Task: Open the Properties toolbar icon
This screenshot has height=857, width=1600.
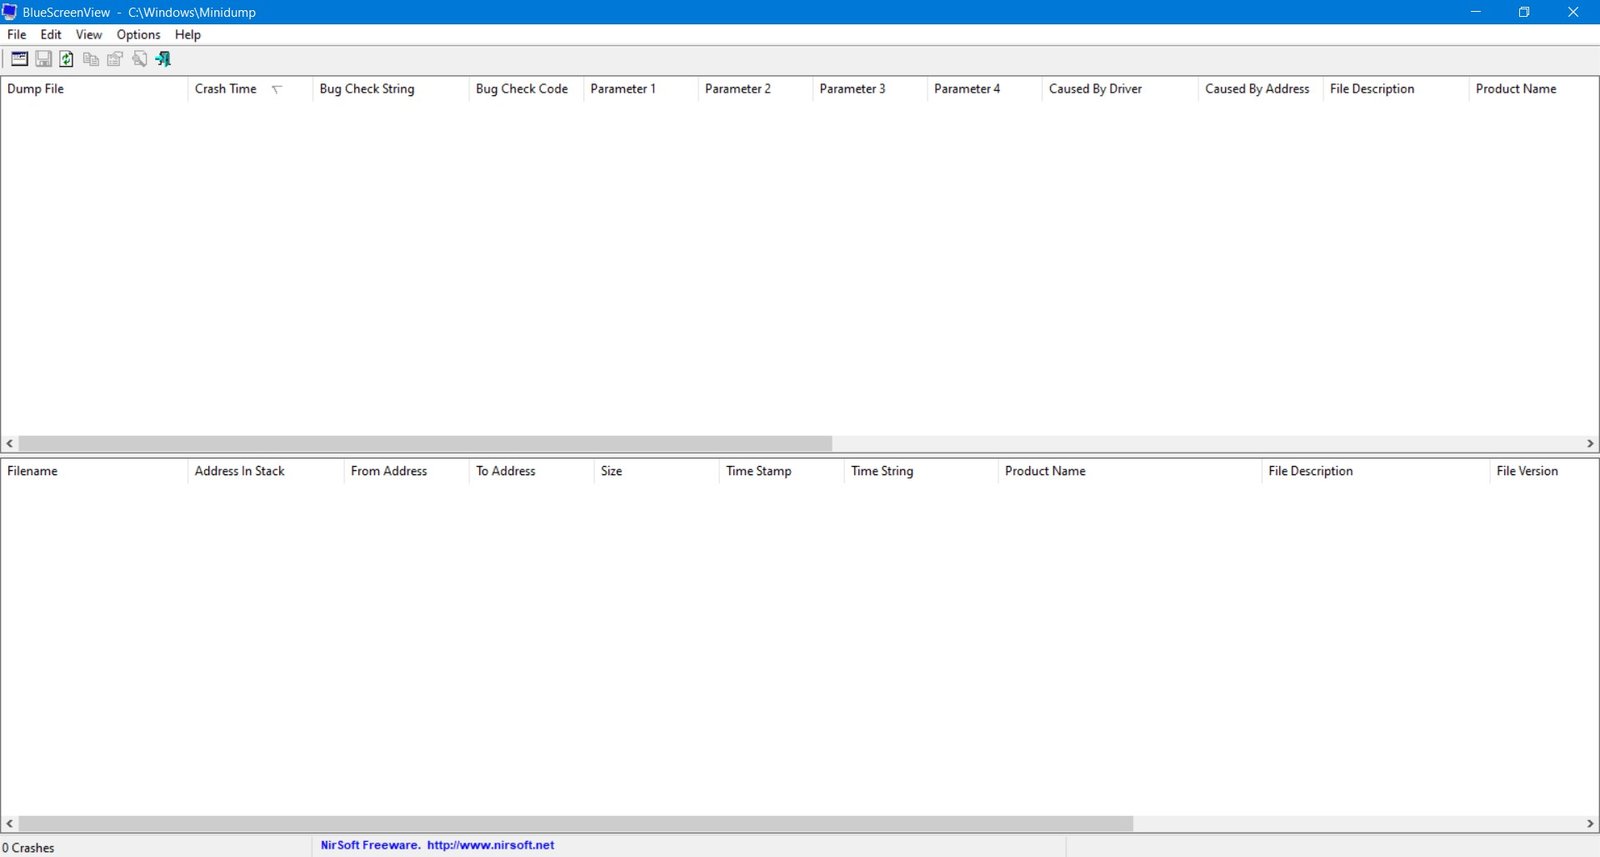Action: (115, 59)
